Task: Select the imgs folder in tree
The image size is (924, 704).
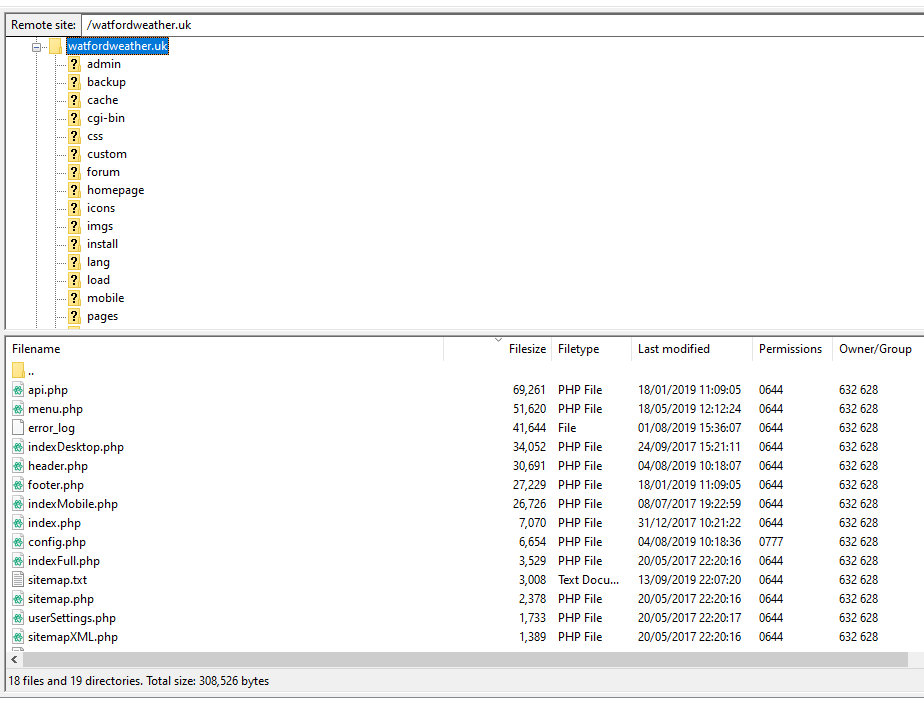Action: [x=100, y=226]
